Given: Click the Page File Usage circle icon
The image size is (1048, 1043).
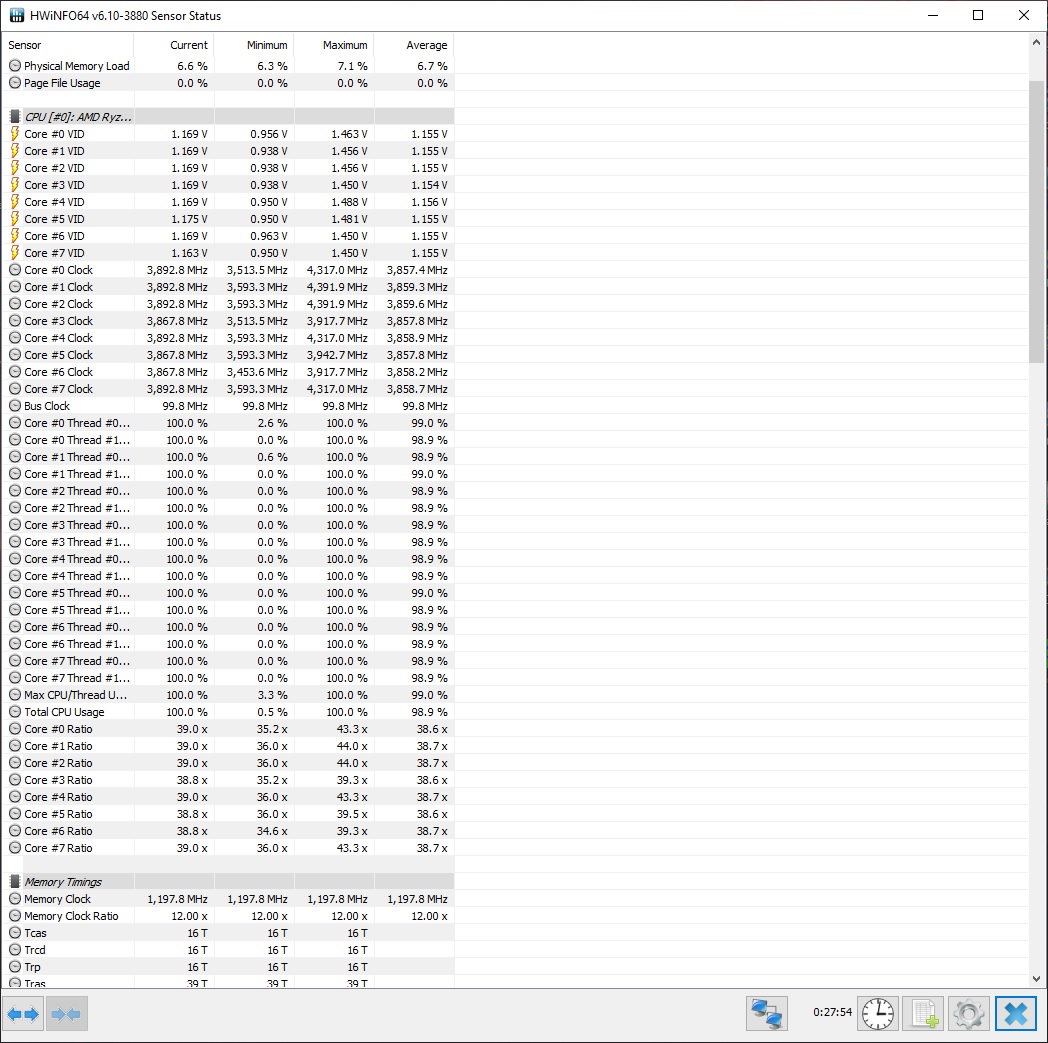Looking at the screenshot, I should pos(15,83).
